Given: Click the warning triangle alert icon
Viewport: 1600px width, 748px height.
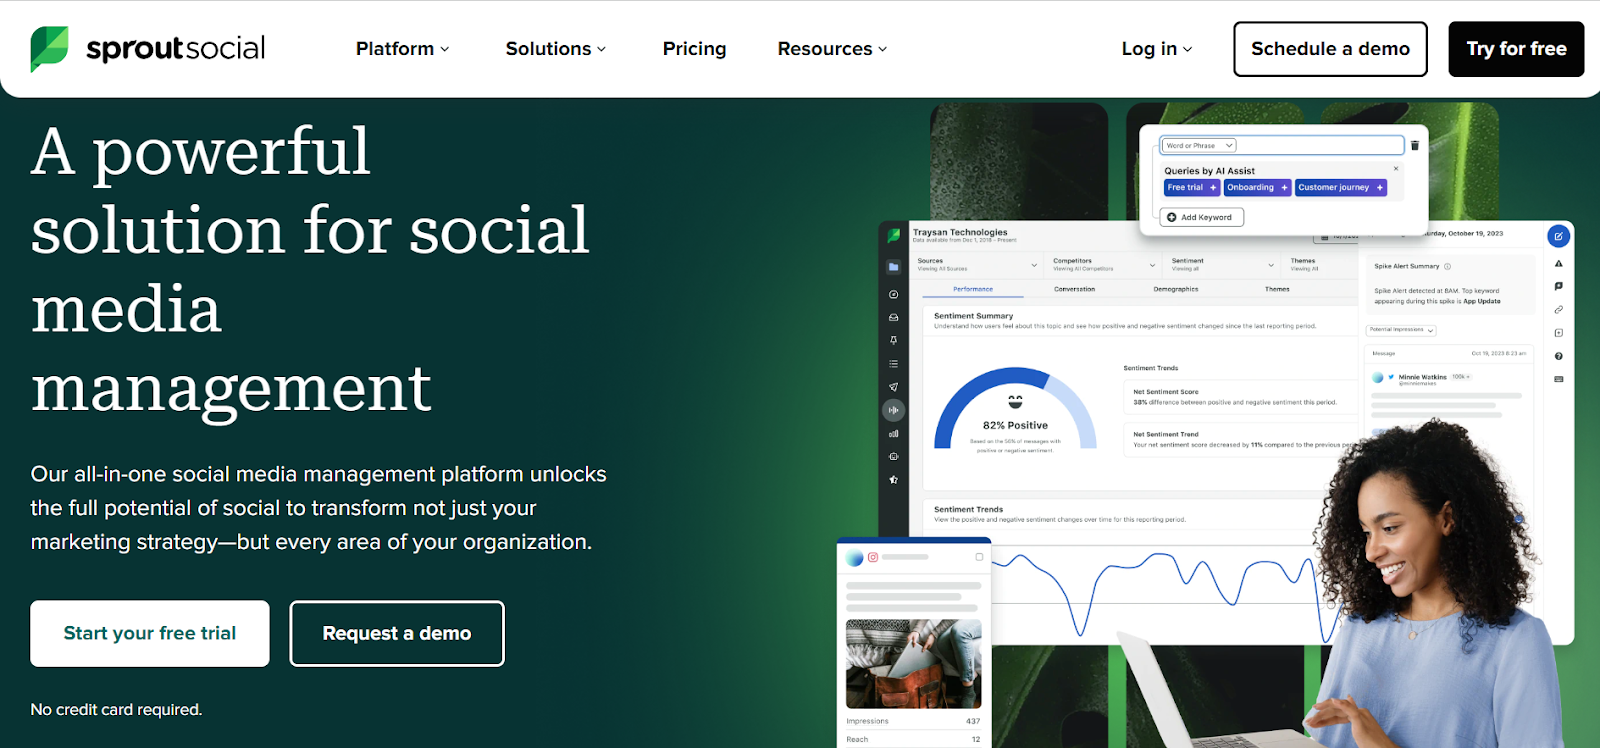Looking at the screenshot, I should tap(1558, 264).
